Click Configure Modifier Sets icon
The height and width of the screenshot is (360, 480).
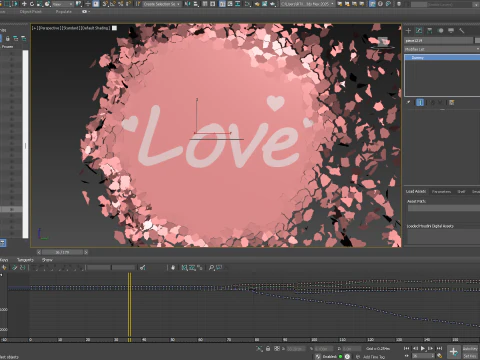[x=452, y=102]
